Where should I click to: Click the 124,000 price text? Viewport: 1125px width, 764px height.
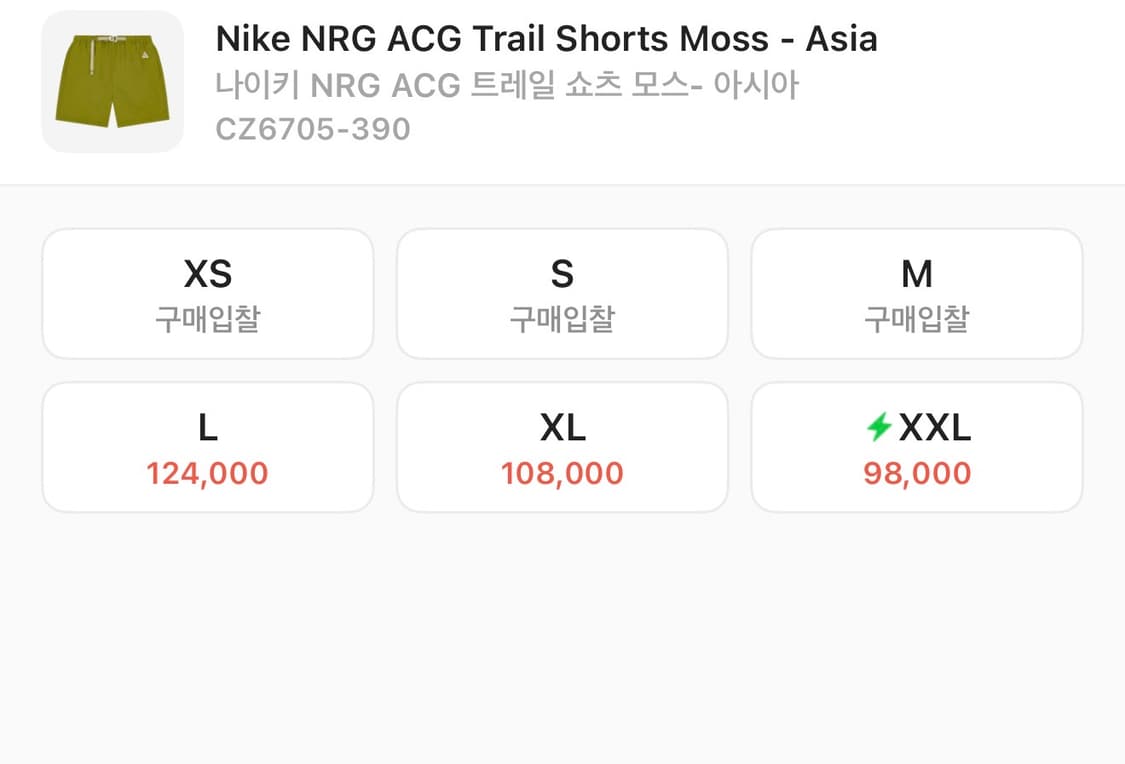click(x=207, y=473)
